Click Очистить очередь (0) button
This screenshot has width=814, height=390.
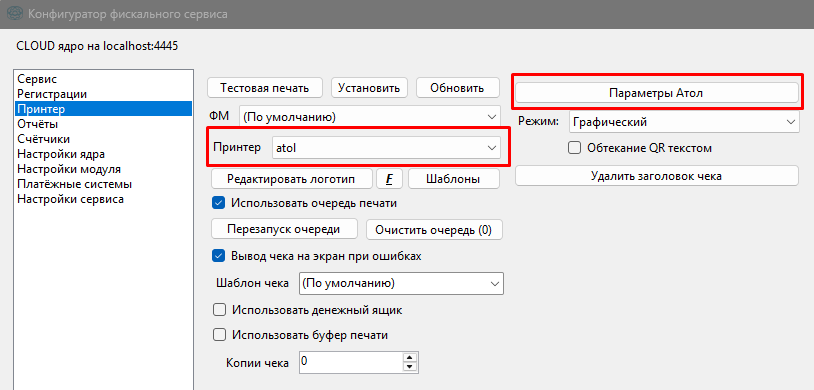coord(434,230)
